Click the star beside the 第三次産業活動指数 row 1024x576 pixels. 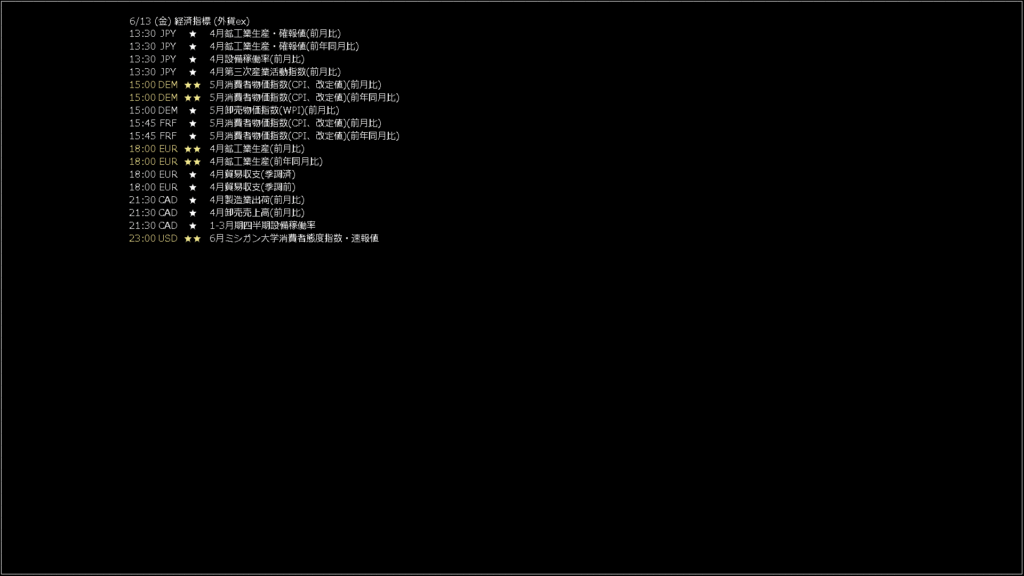click(193, 72)
